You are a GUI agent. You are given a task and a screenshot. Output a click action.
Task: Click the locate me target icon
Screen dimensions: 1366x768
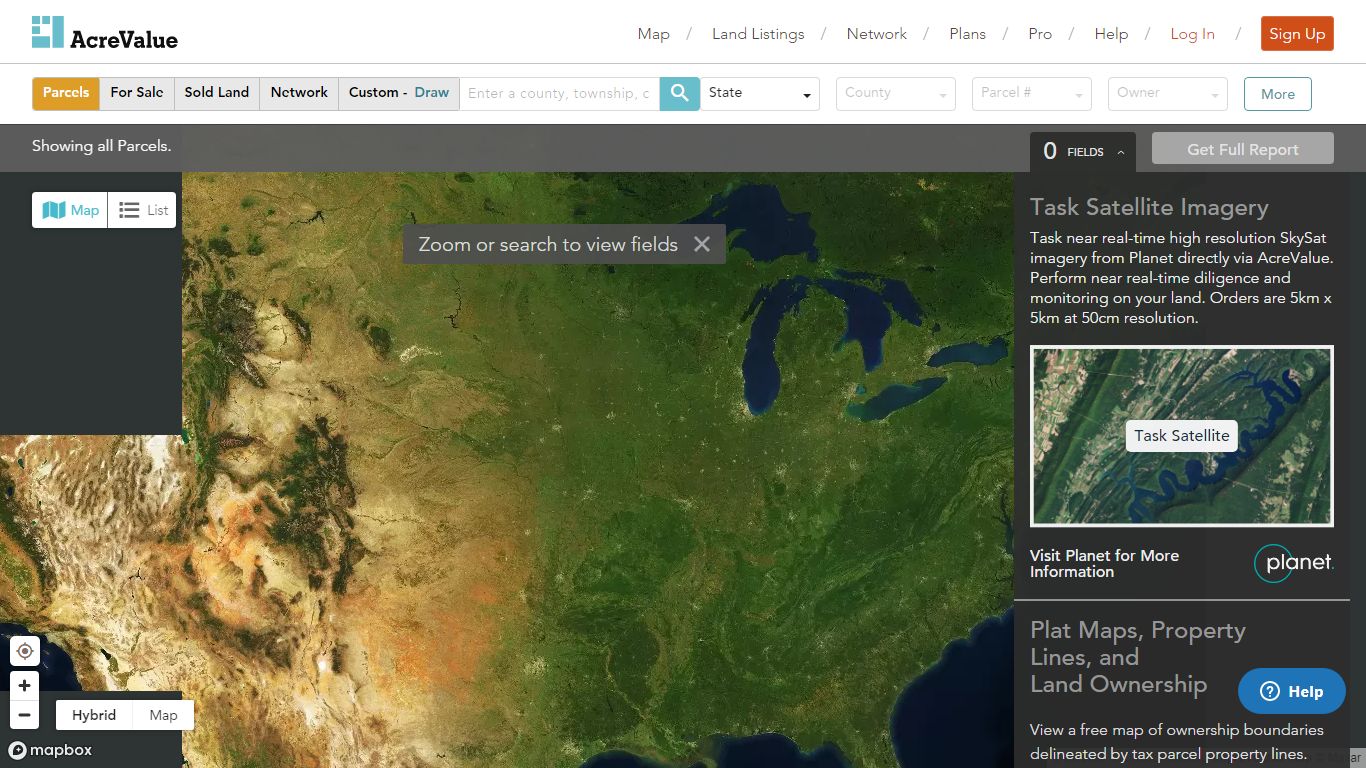25,651
